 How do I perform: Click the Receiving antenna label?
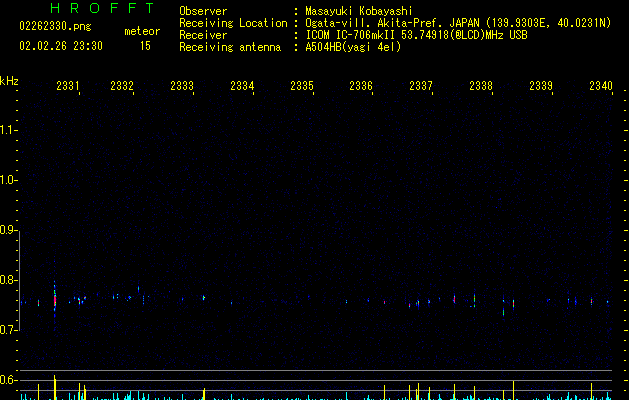230,47
